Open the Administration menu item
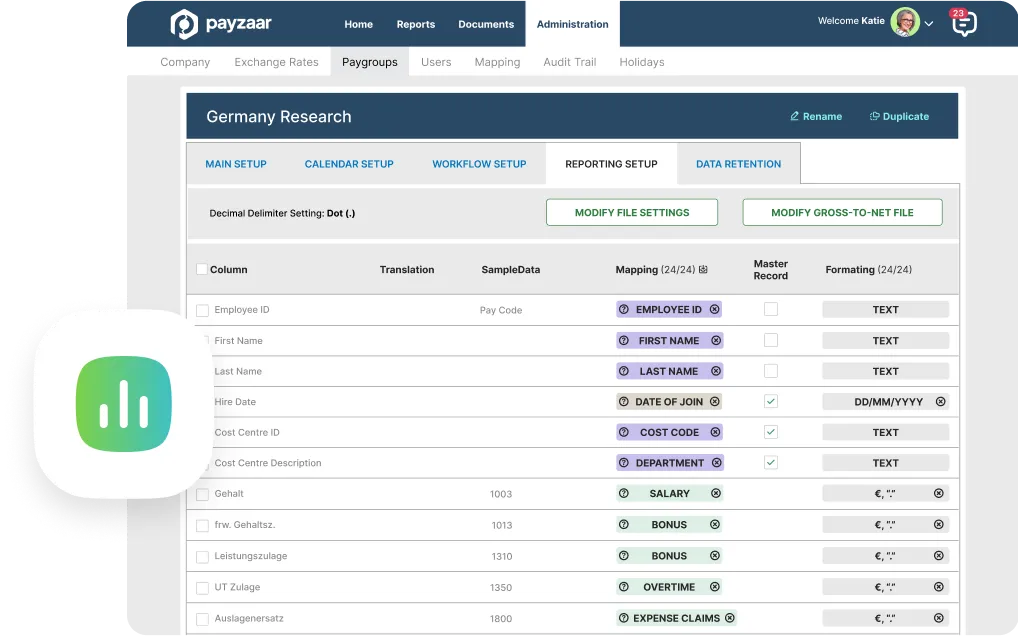Image resolution: width=1018 pixels, height=636 pixels. click(572, 23)
